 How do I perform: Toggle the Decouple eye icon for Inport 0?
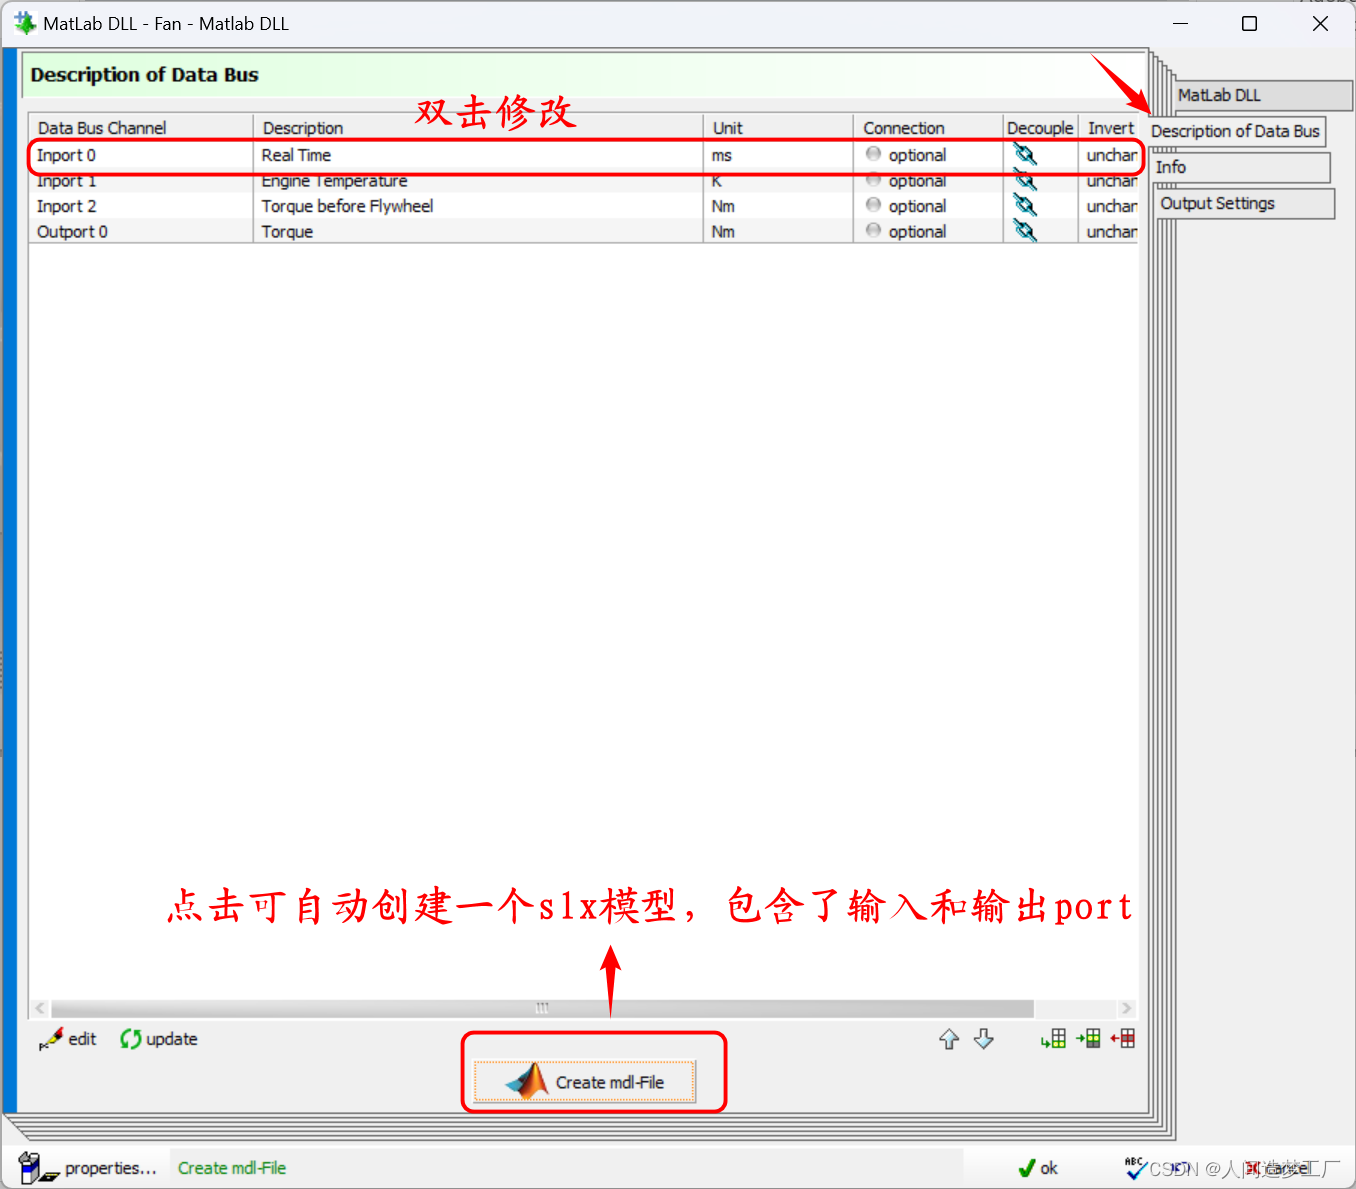(1025, 155)
